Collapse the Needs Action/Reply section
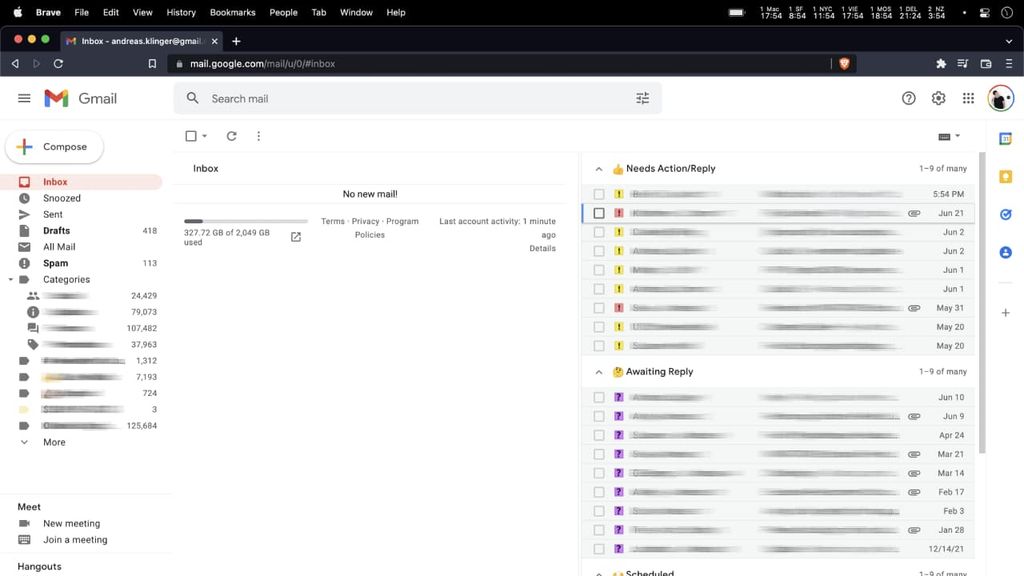 pos(598,168)
